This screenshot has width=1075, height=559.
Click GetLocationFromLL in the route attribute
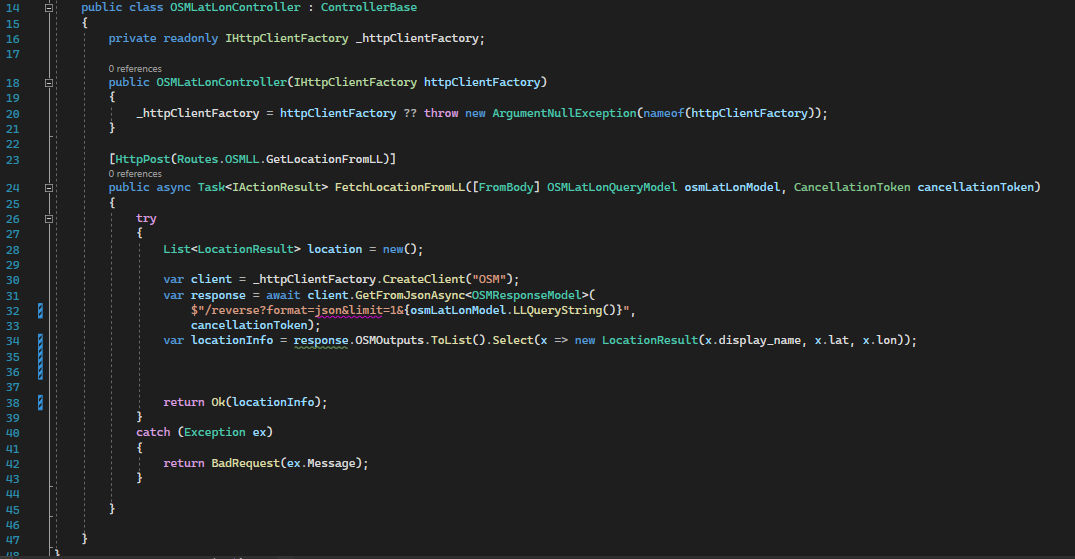pyautogui.click(x=324, y=159)
